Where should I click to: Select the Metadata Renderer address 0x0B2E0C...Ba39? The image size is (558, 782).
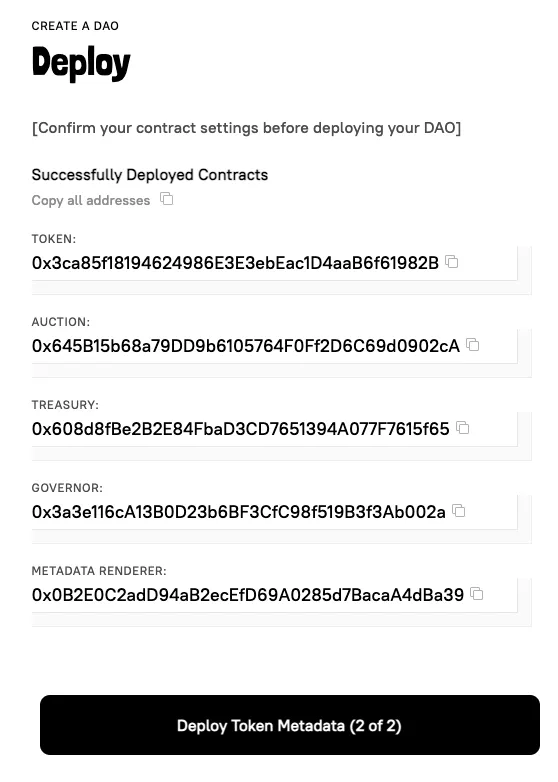point(248,595)
